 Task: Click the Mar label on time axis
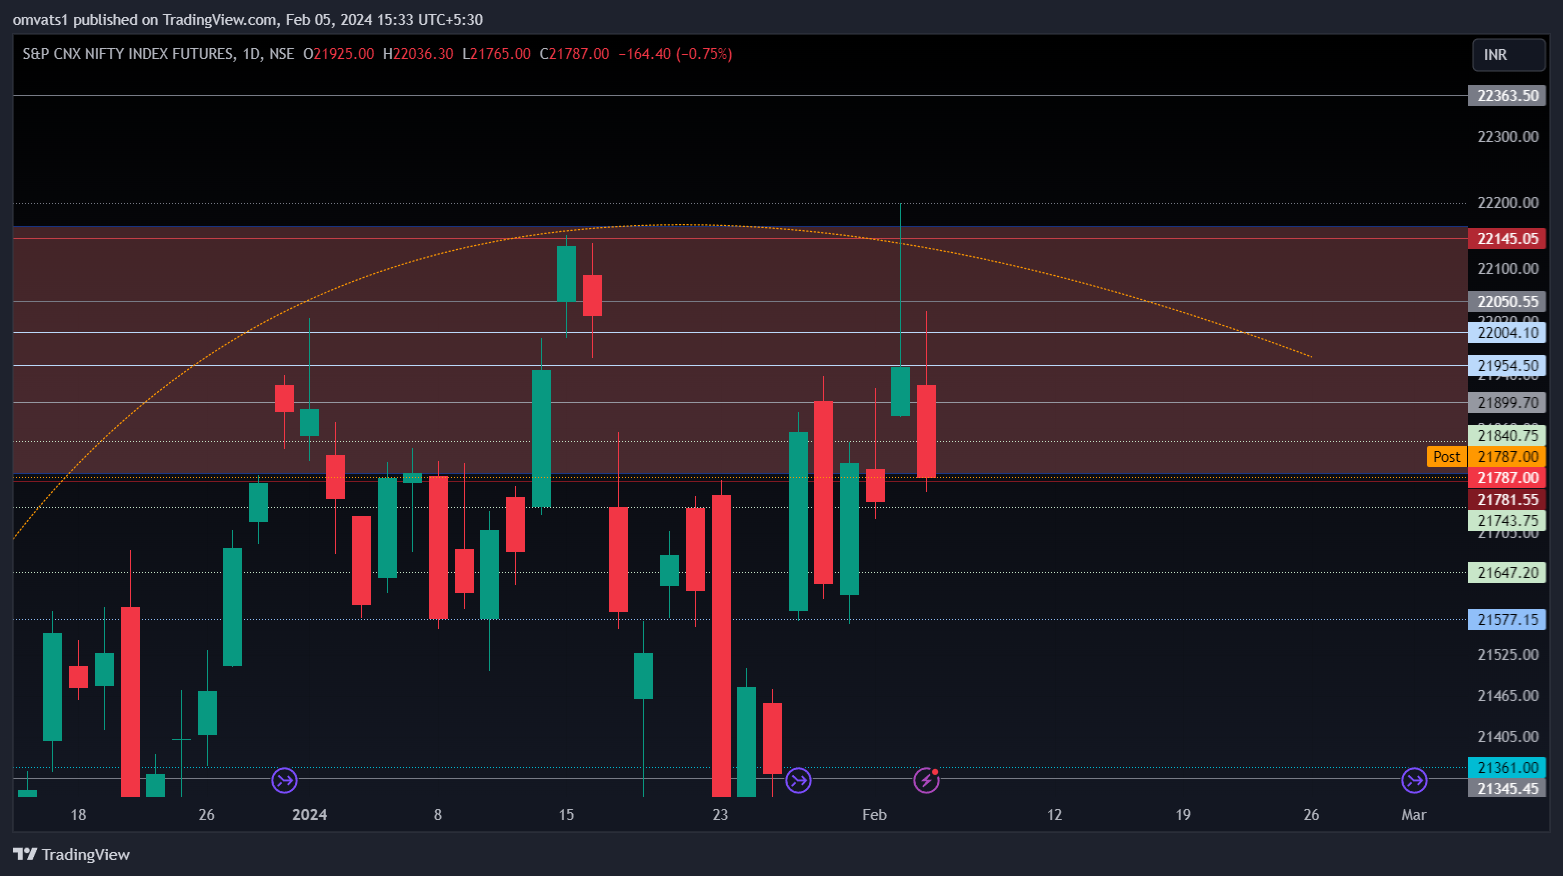(1413, 815)
